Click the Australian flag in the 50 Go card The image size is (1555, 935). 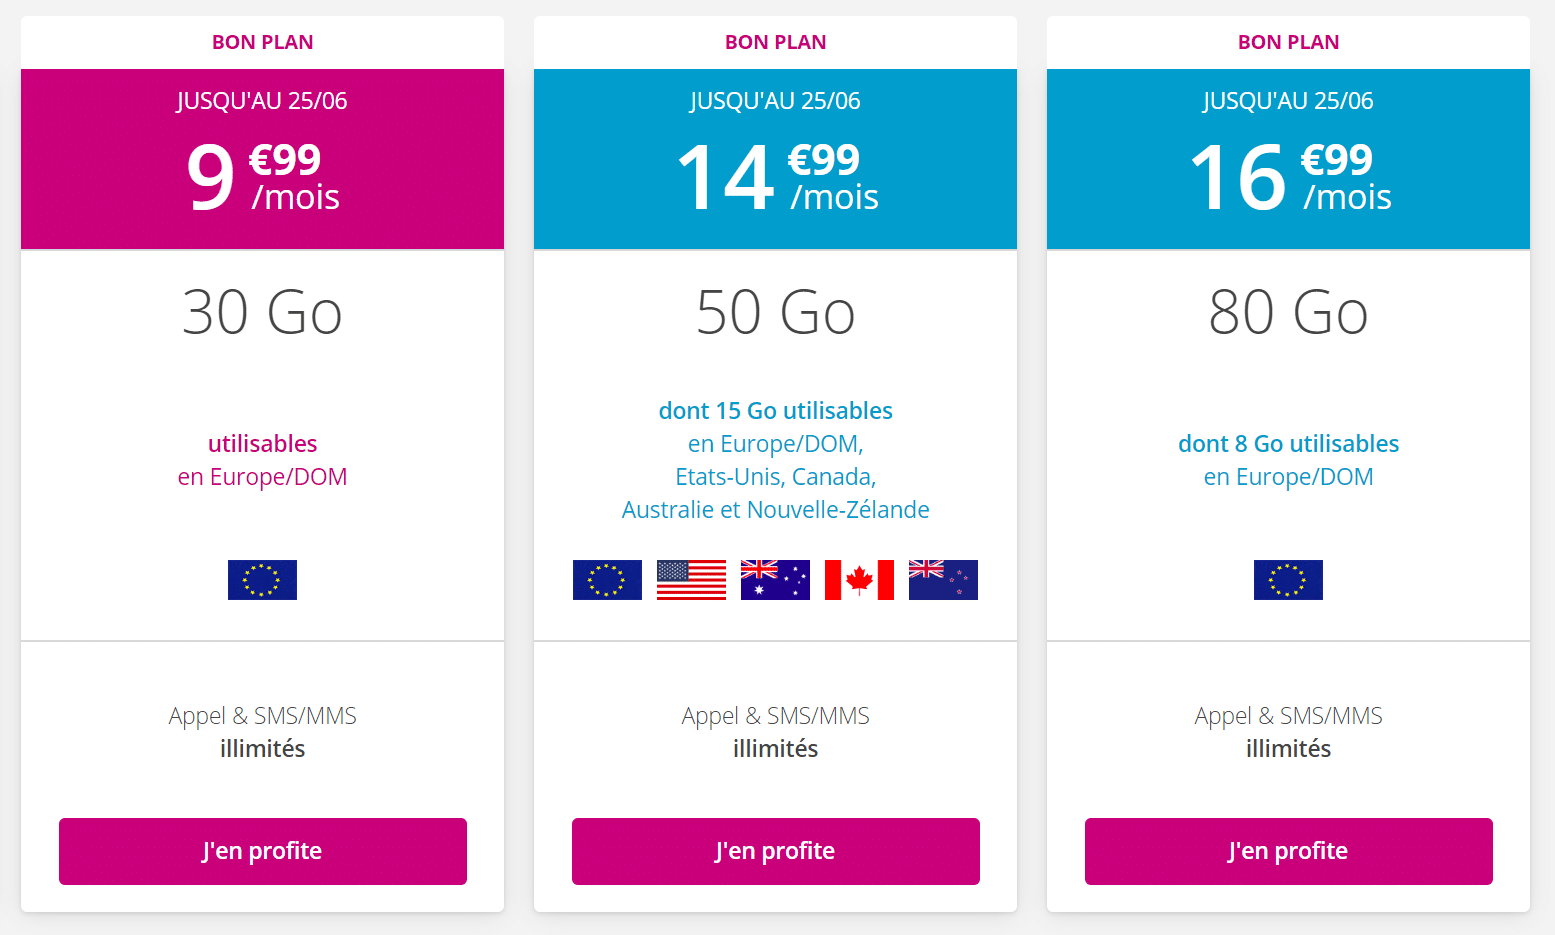pos(775,580)
